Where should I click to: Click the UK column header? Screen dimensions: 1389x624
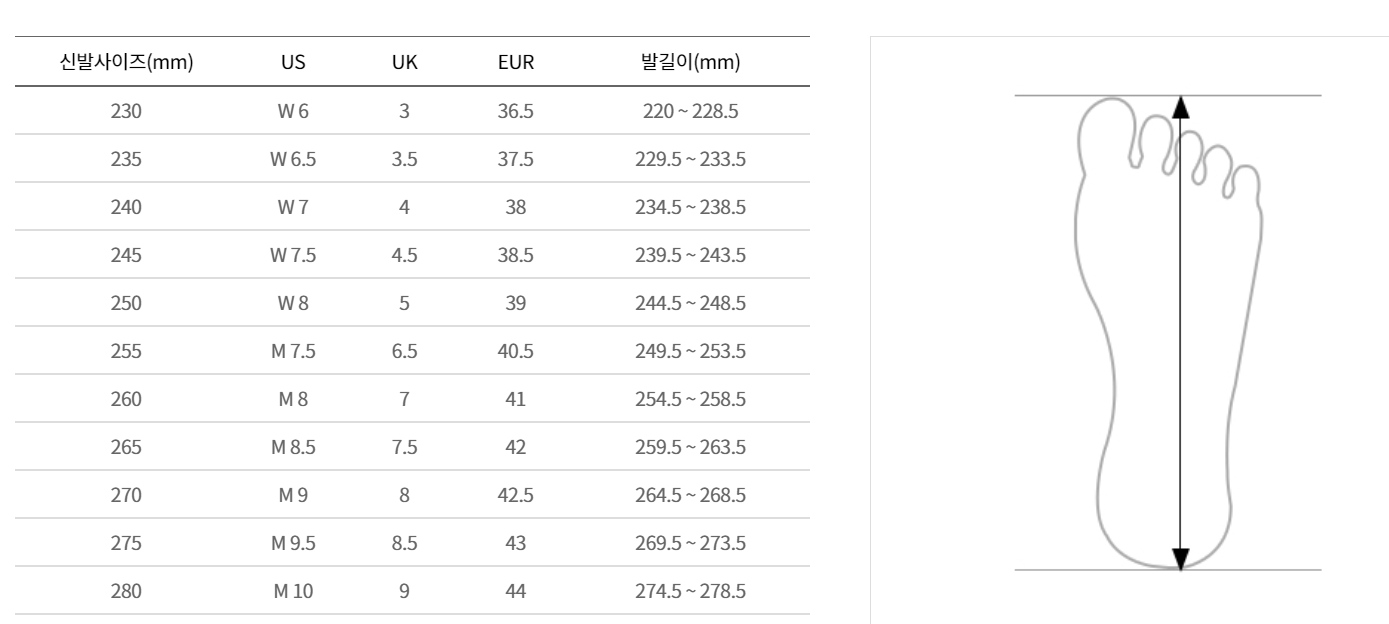click(404, 62)
